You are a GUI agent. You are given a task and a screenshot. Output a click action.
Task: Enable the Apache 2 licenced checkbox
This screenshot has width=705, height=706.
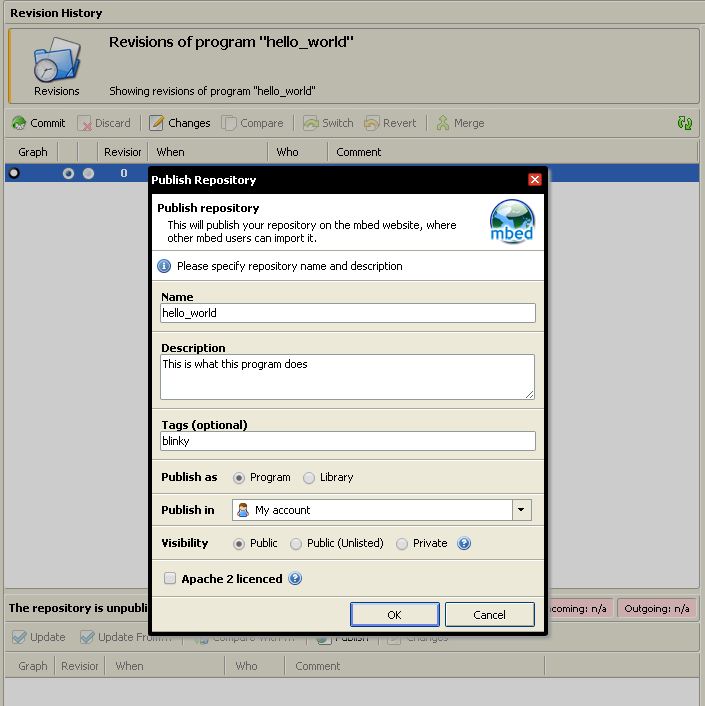pyautogui.click(x=170, y=579)
